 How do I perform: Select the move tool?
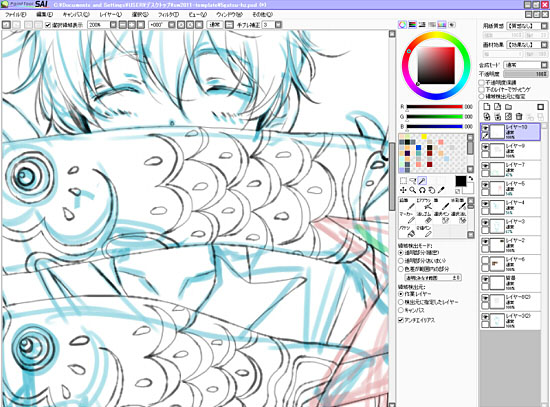pyautogui.click(x=403, y=190)
